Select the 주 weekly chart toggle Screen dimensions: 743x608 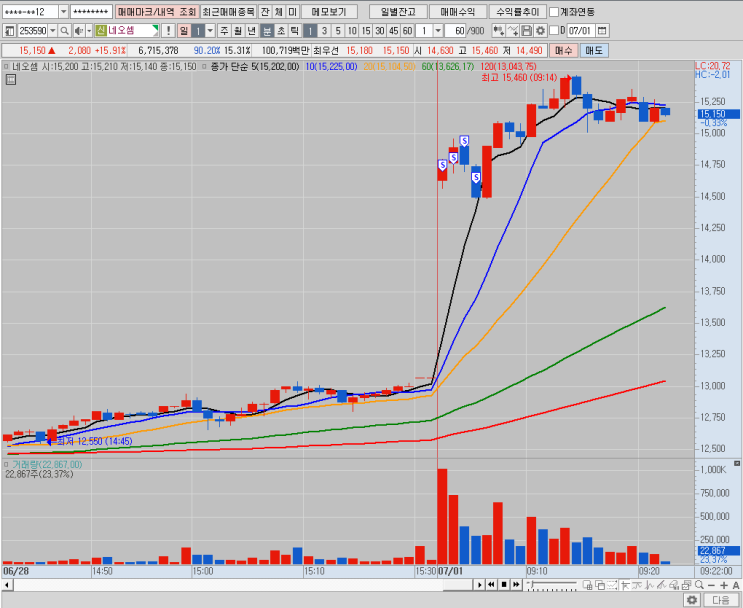pyautogui.click(x=224, y=31)
